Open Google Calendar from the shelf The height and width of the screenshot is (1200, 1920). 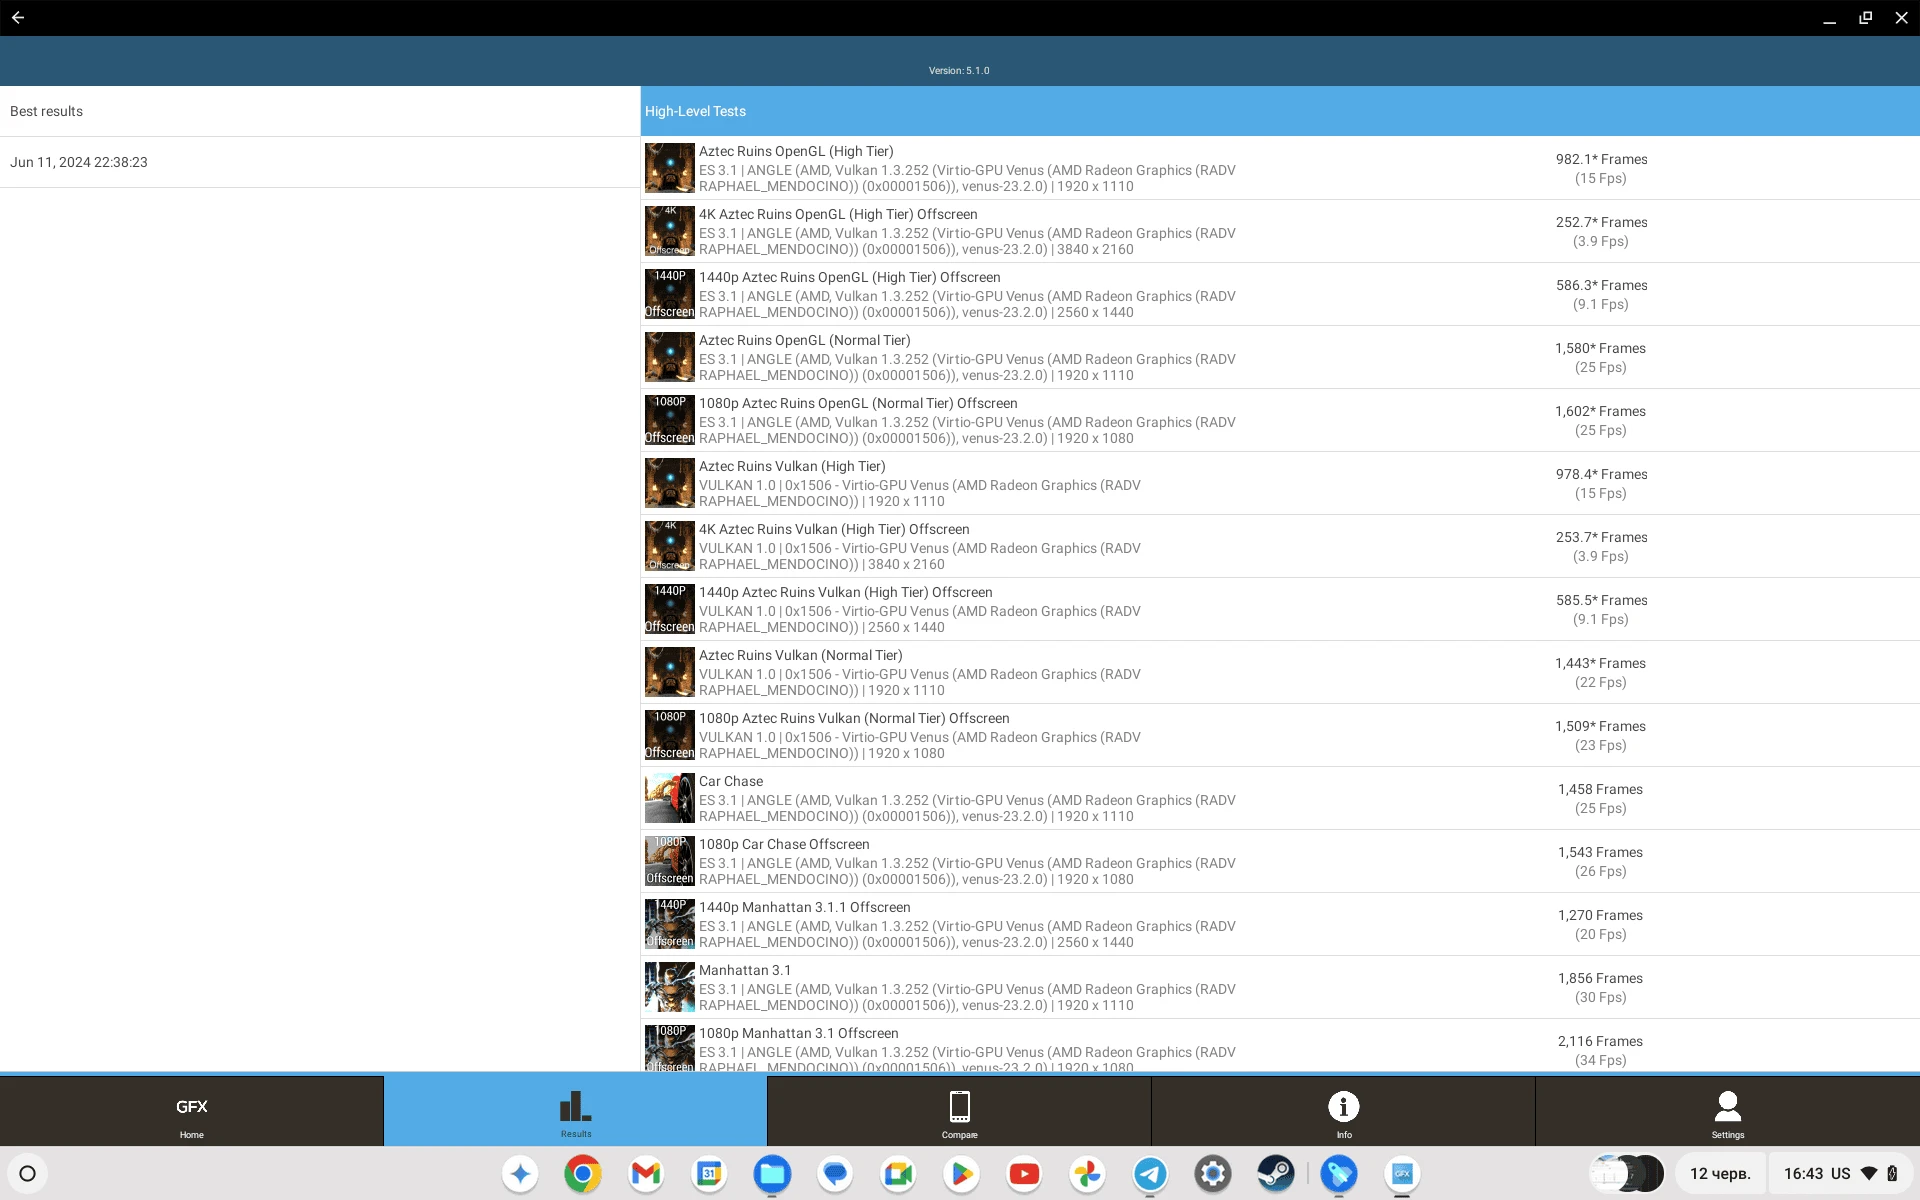709,1174
